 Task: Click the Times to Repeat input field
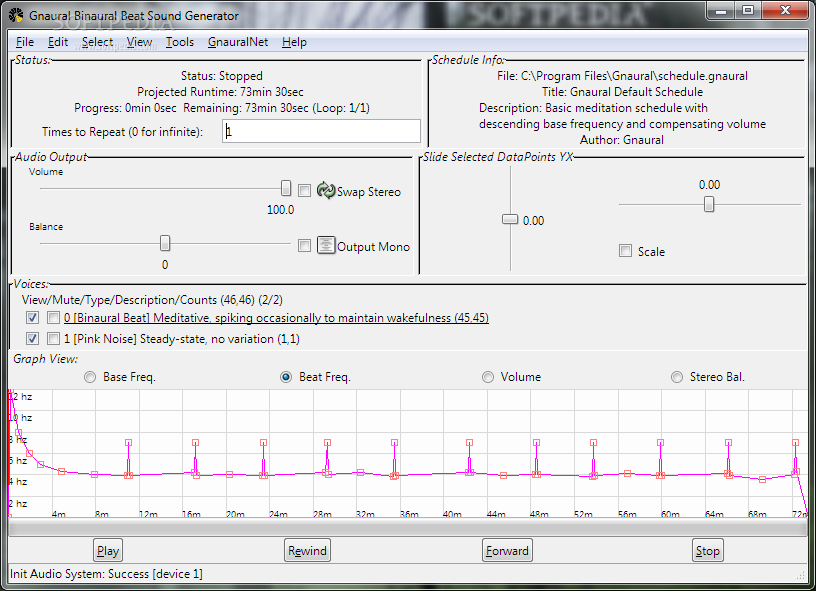321,131
